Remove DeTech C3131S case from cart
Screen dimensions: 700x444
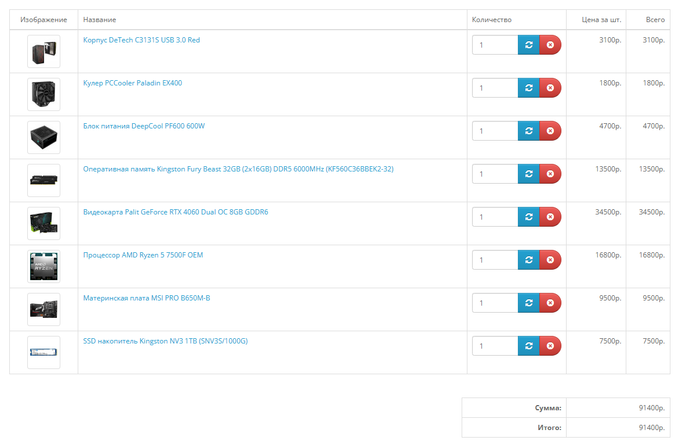tap(550, 45)
